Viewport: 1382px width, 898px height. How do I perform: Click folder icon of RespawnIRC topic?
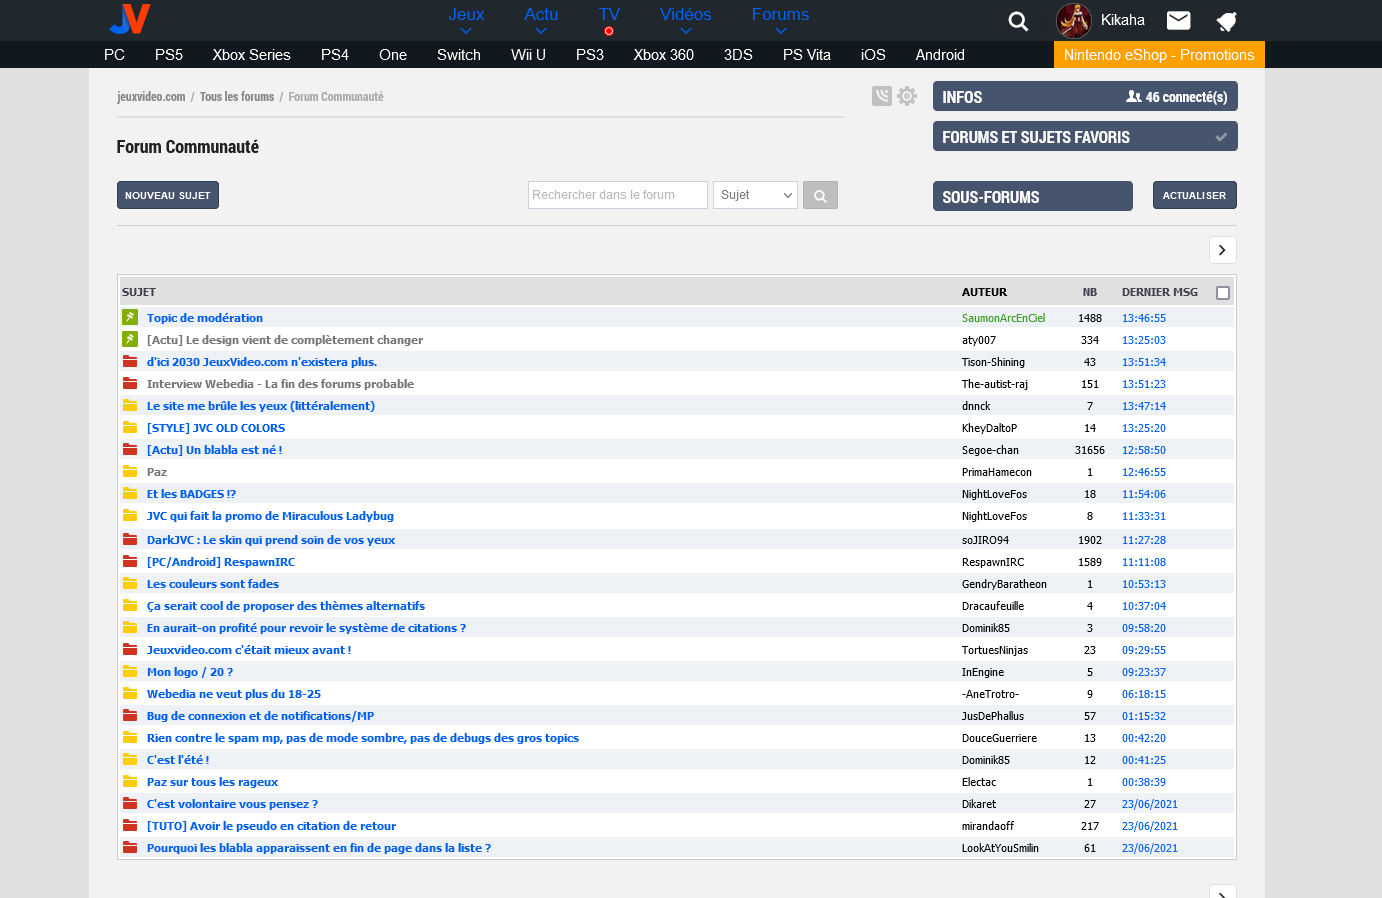click(130, 561)
